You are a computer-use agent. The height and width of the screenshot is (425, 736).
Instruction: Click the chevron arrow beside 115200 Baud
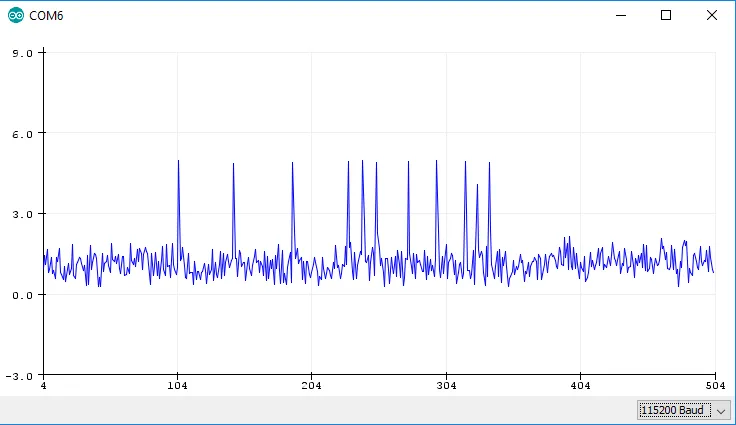pos(720,410)
